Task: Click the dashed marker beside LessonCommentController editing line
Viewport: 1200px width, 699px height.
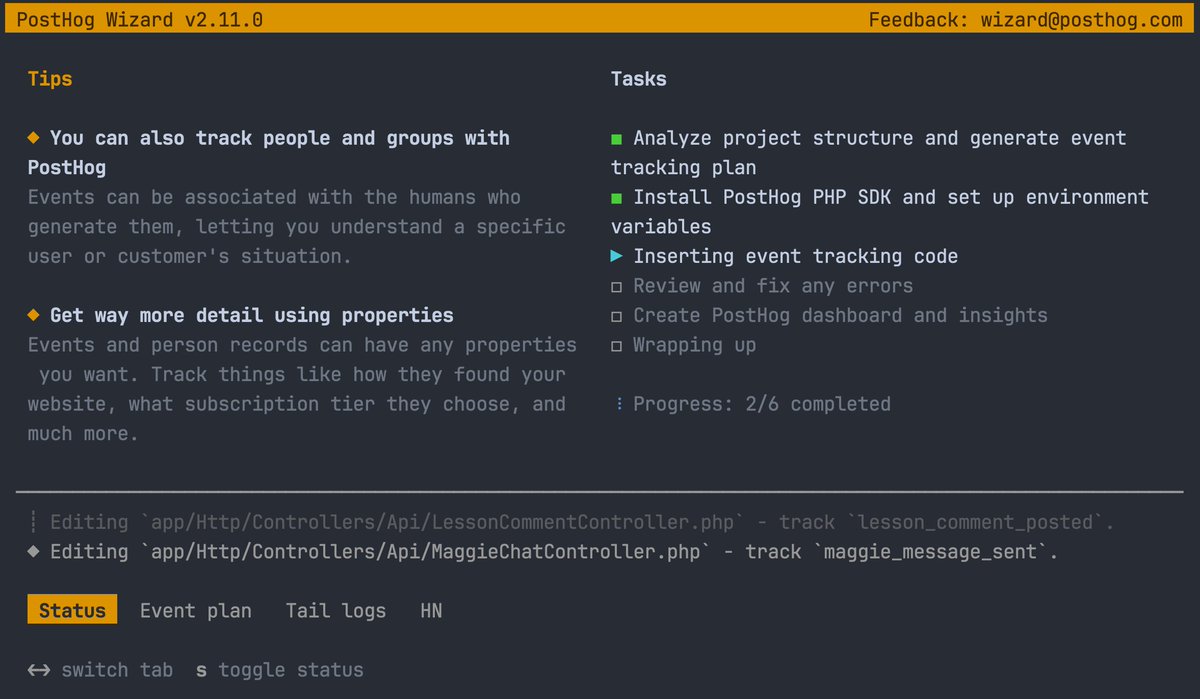Action: pos(34,522)
